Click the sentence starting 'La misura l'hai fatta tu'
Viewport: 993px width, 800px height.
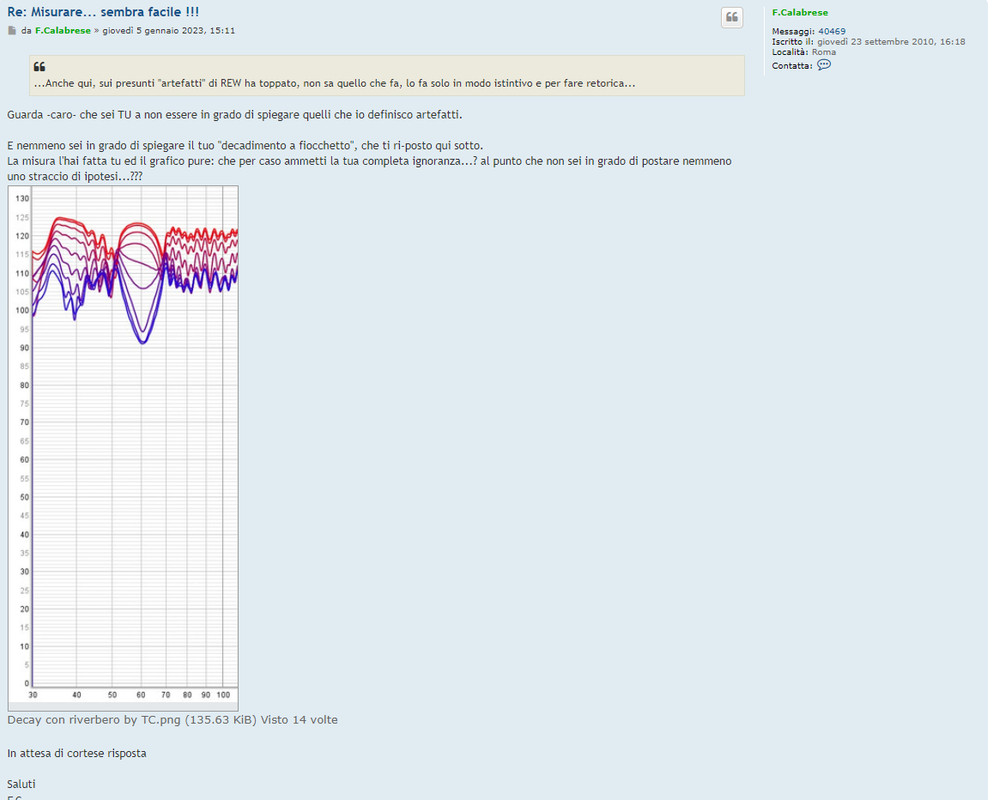coord(369,168)
